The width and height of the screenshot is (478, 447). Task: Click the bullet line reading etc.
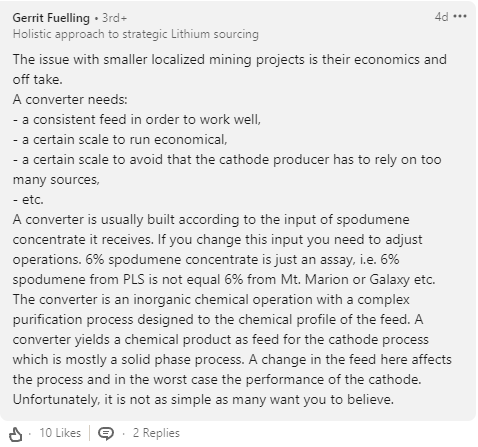point(28,200)
